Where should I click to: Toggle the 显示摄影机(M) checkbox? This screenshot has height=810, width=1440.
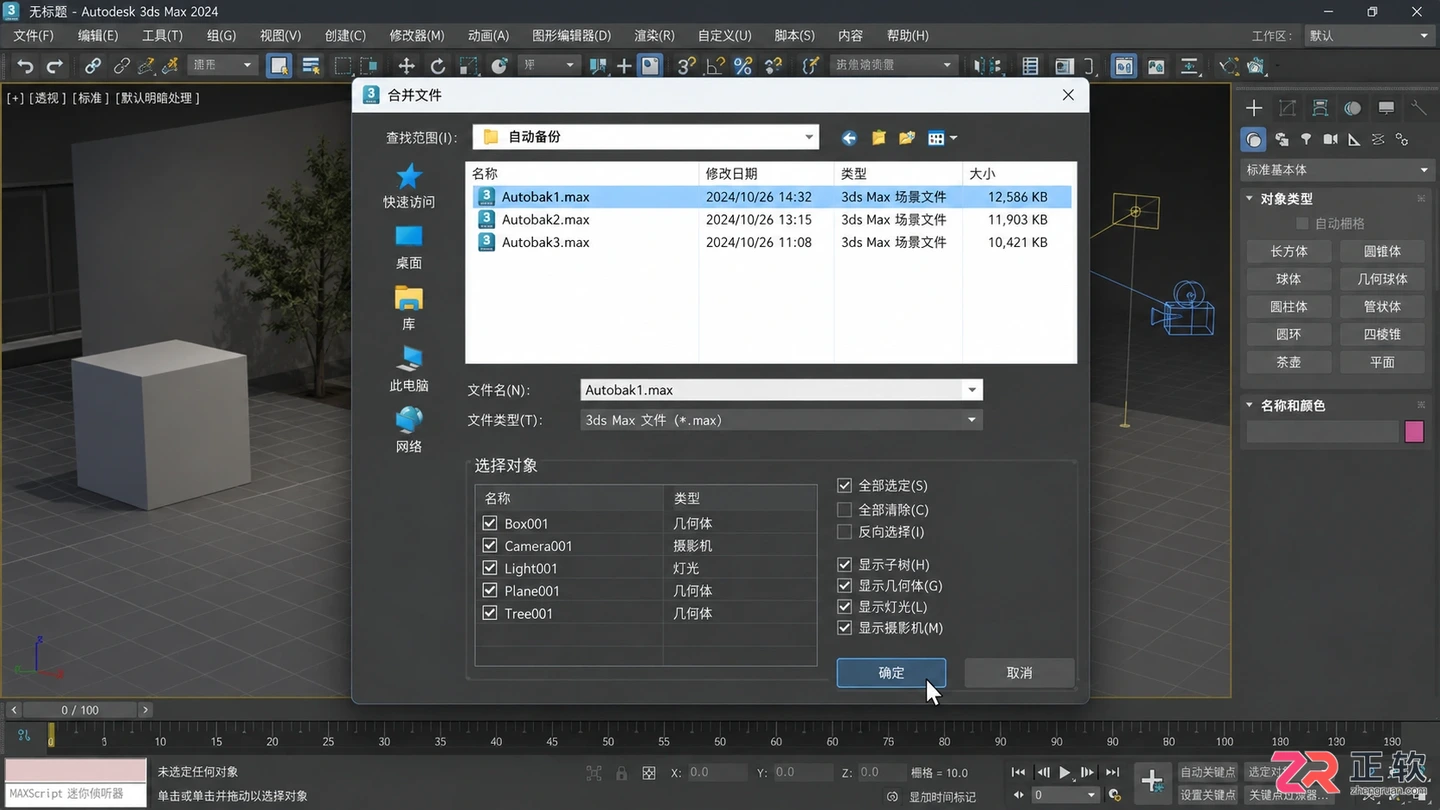tap(845, 628)
